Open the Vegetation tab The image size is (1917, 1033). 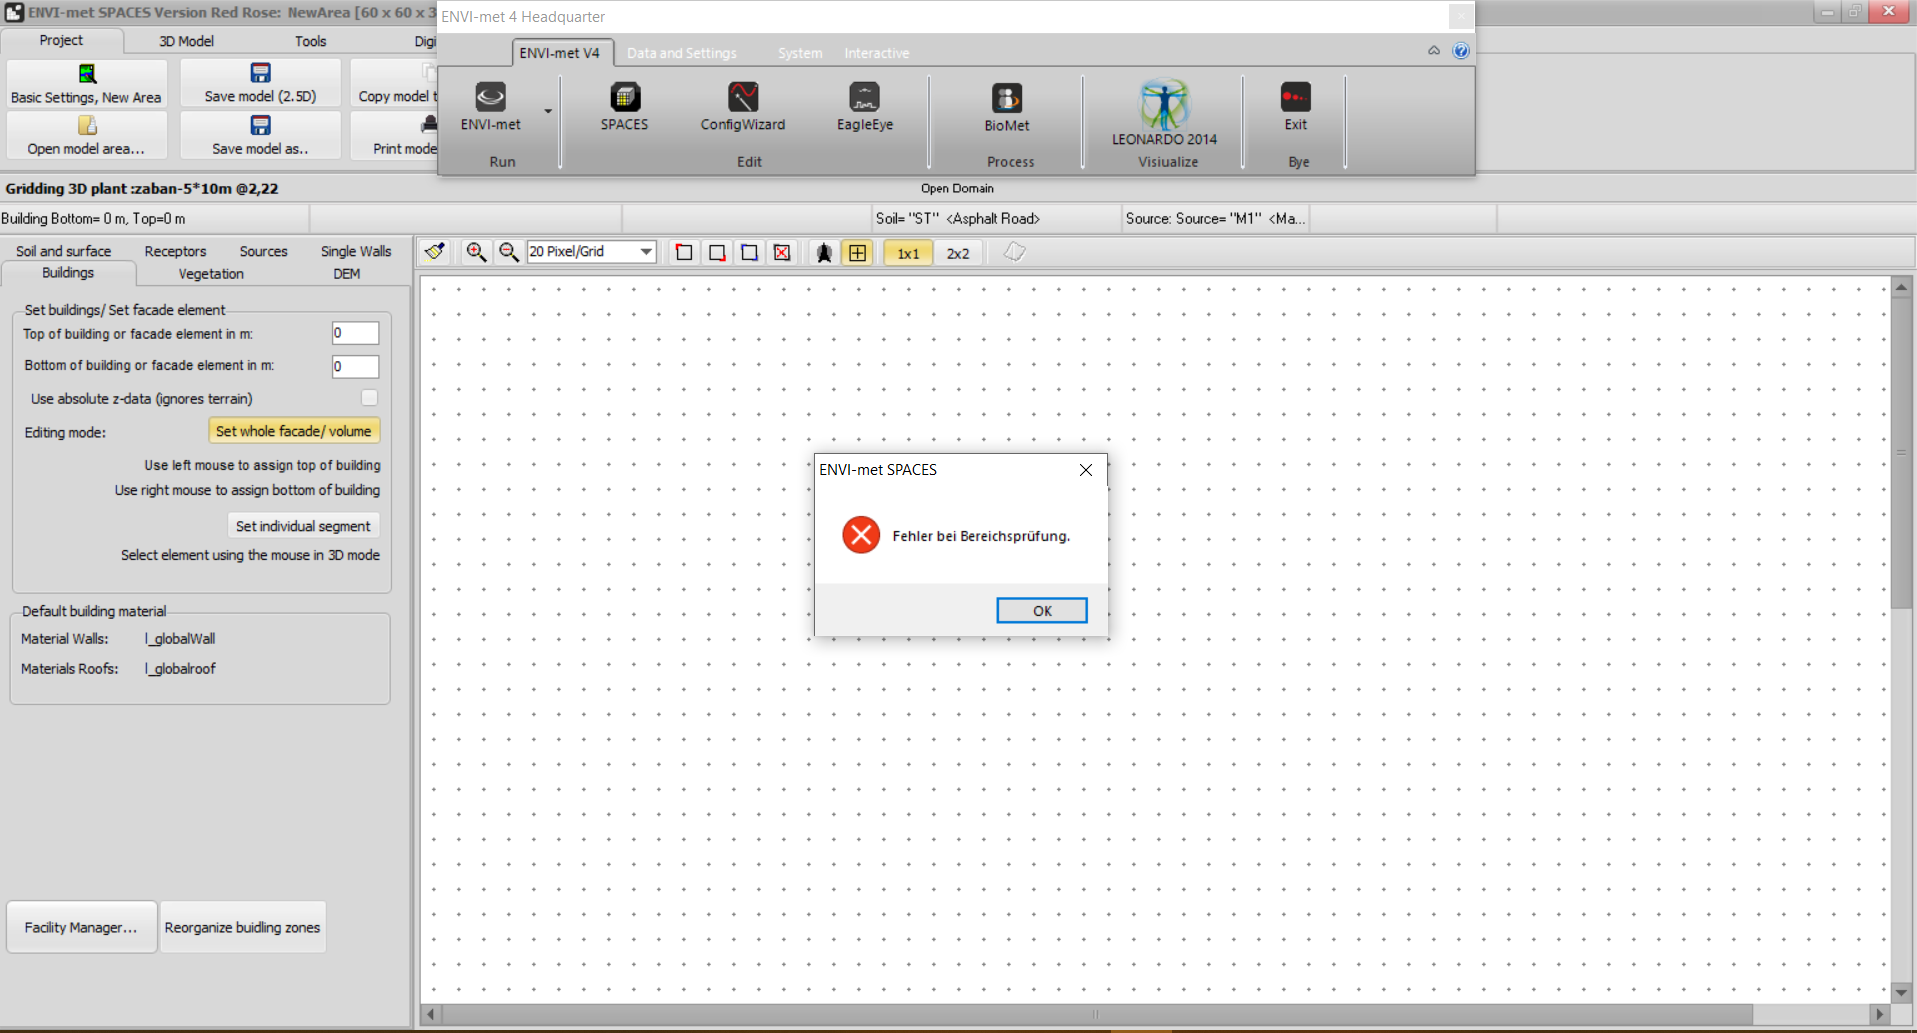(211, 273)
